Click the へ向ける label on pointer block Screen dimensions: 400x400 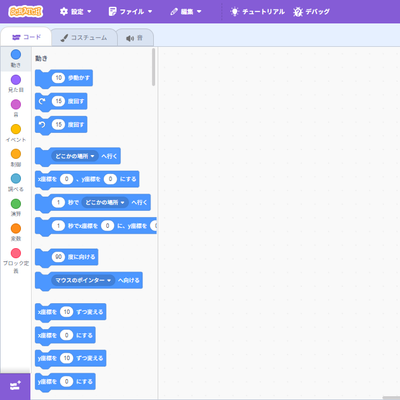129,280
